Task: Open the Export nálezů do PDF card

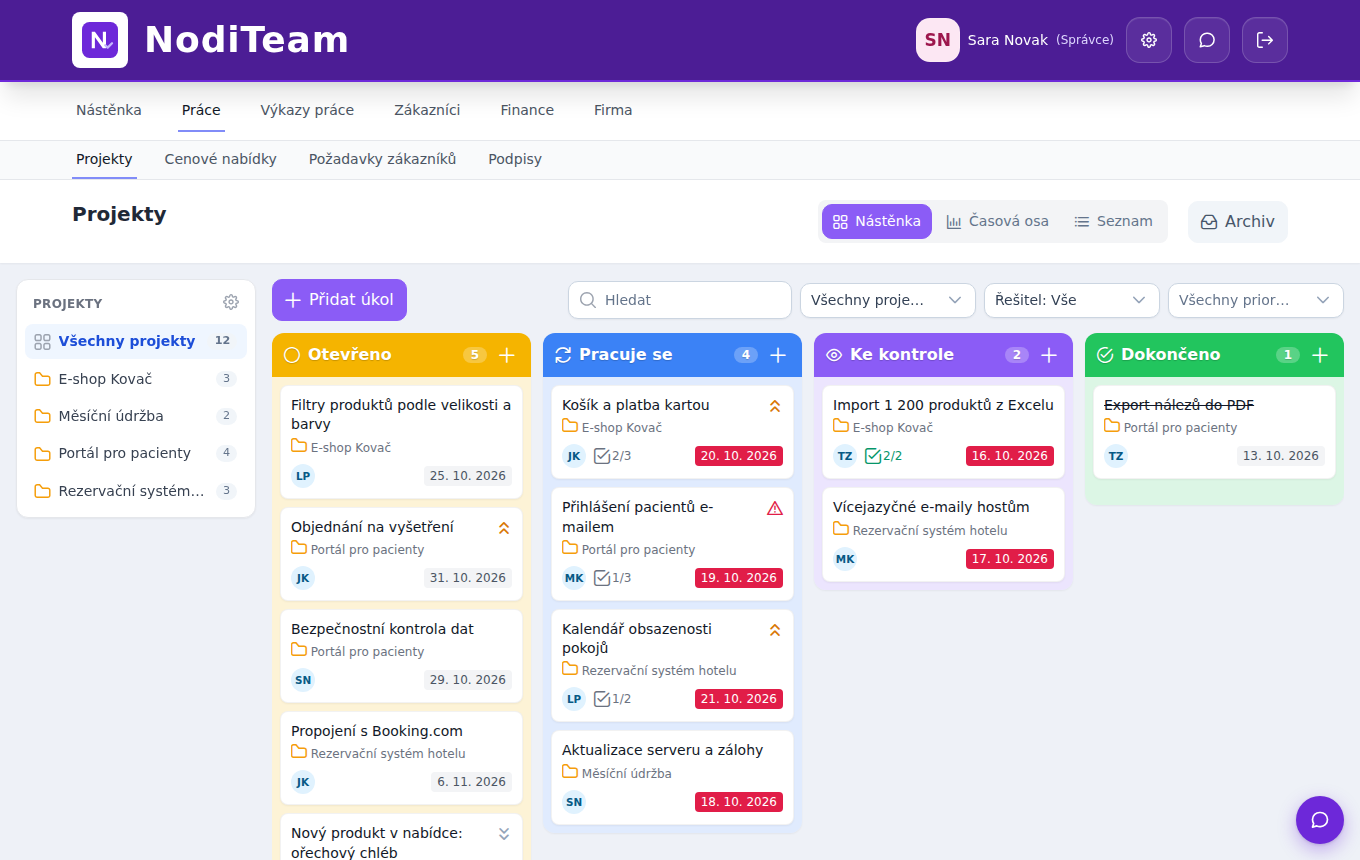Action: tap(1214, 432)
